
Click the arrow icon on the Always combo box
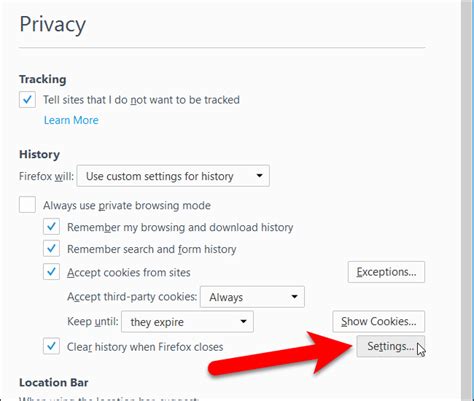click(294, 297)
